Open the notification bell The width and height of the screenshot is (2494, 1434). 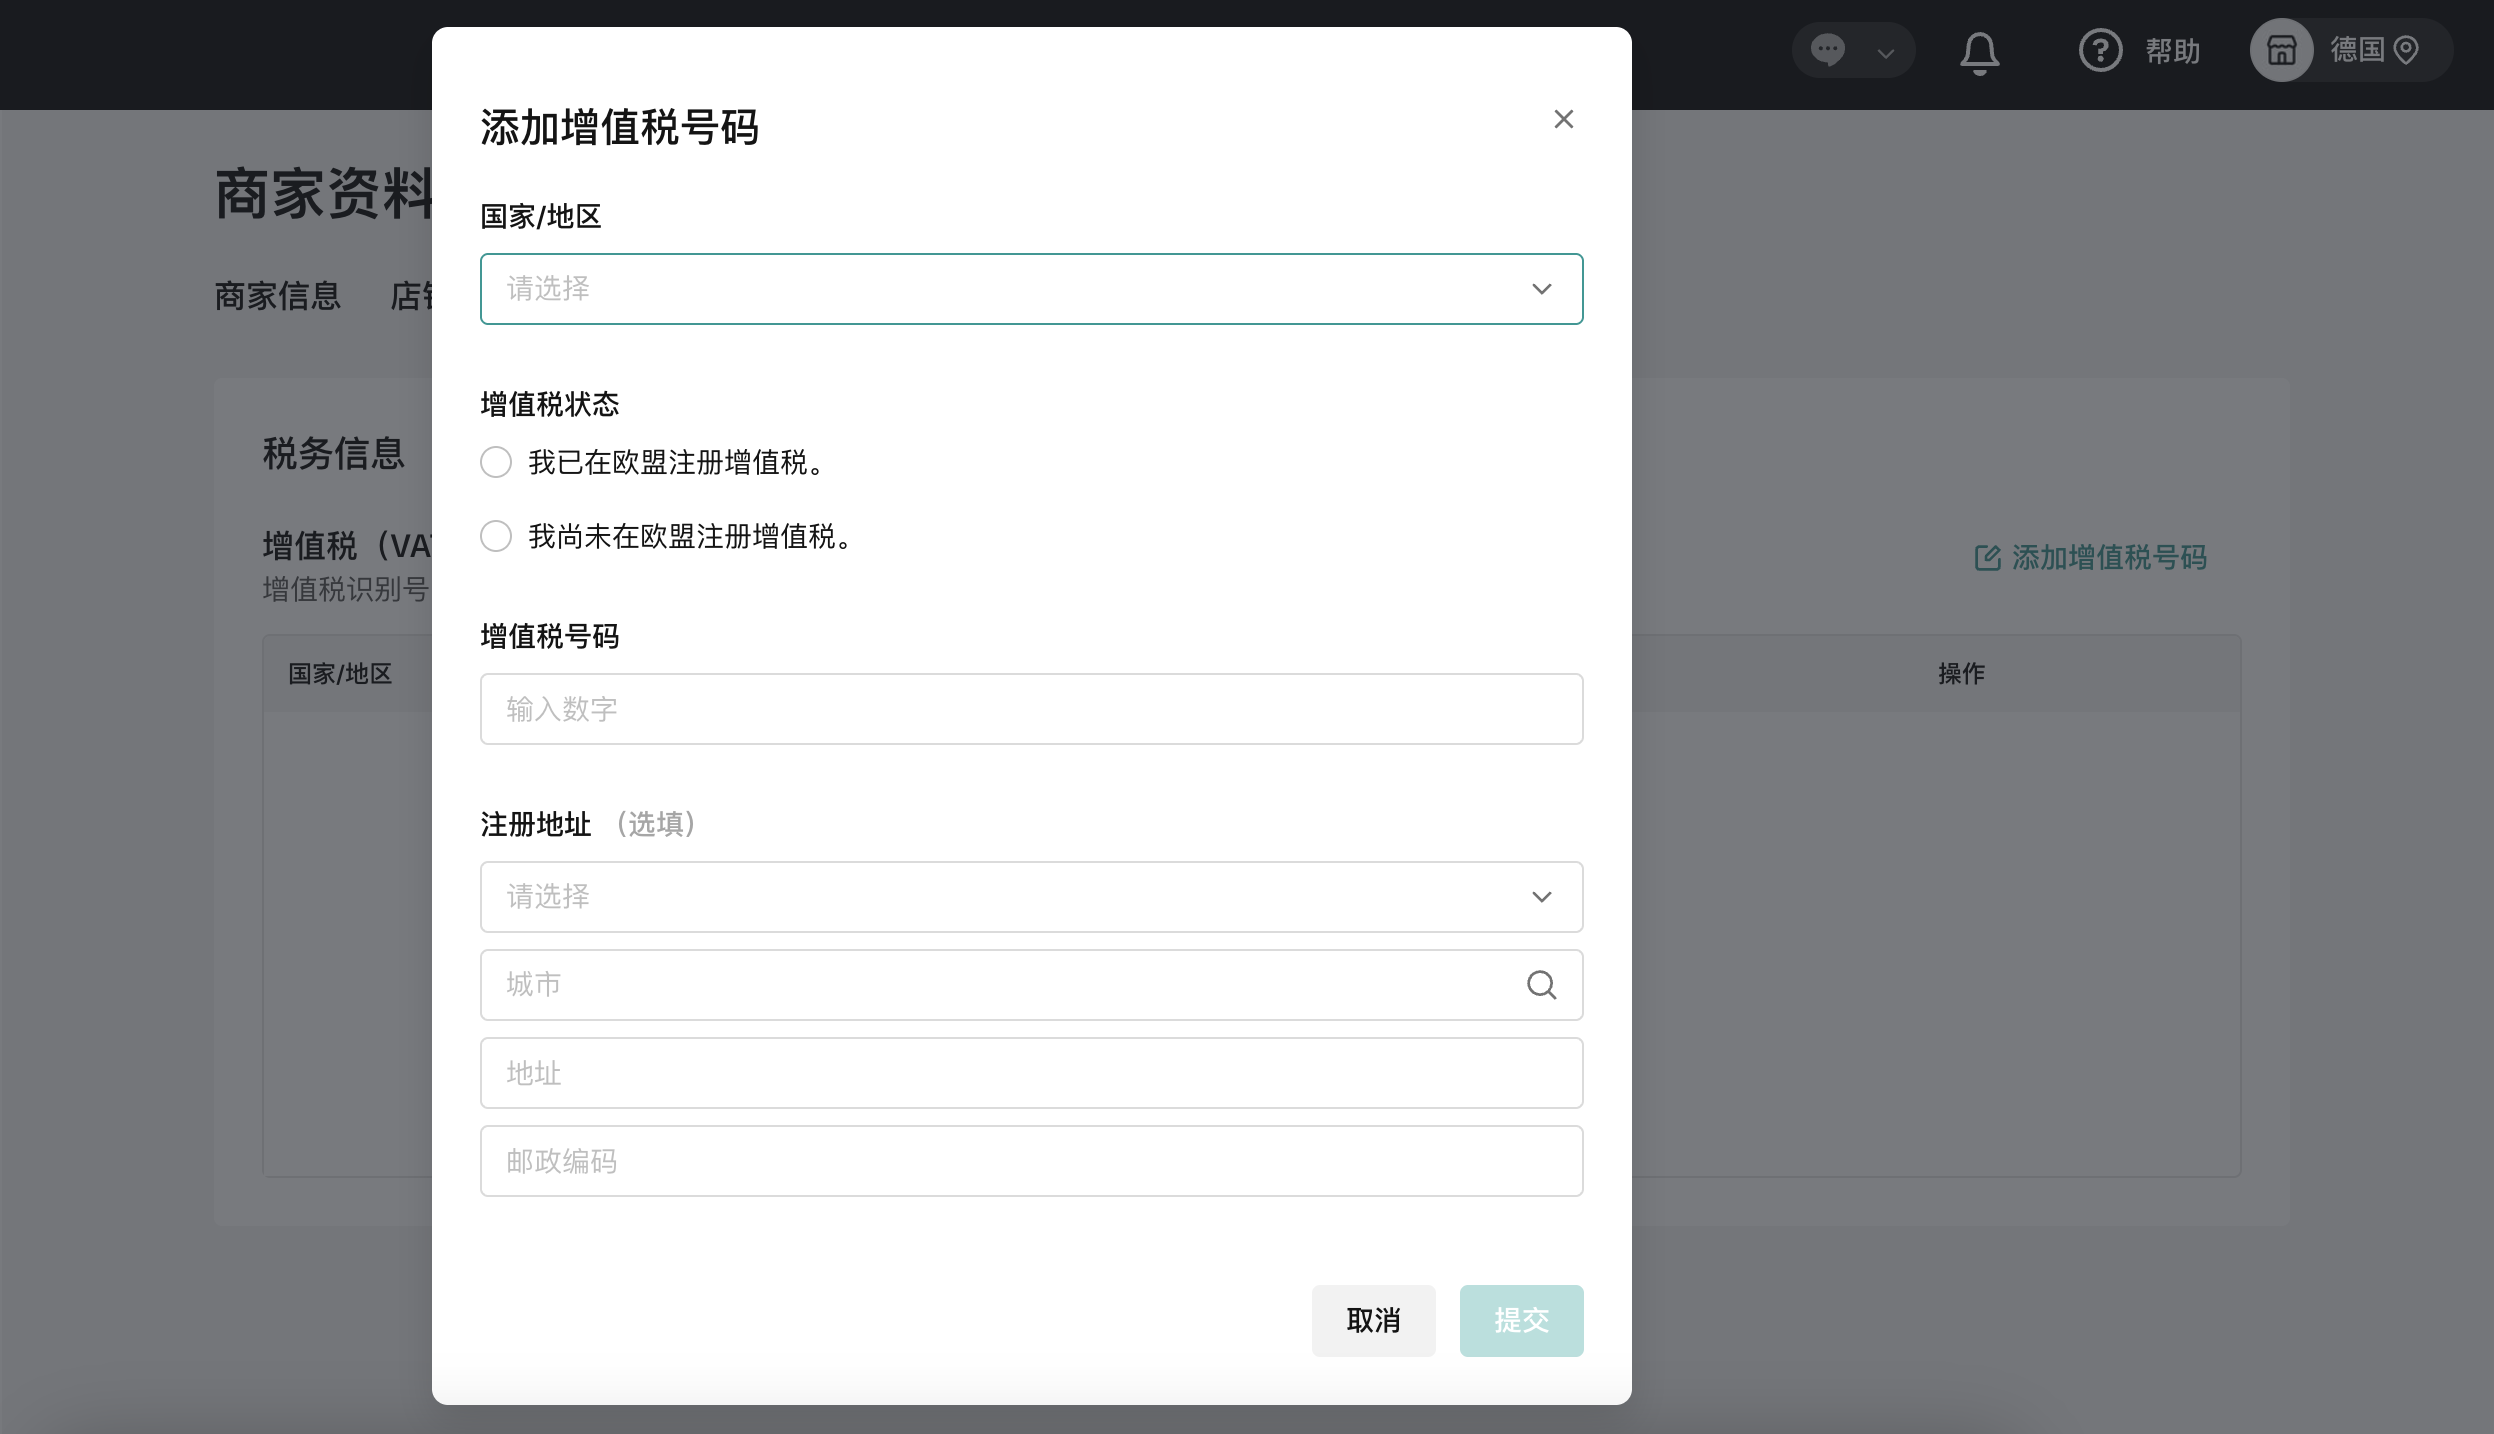[x=1979, y=52]
